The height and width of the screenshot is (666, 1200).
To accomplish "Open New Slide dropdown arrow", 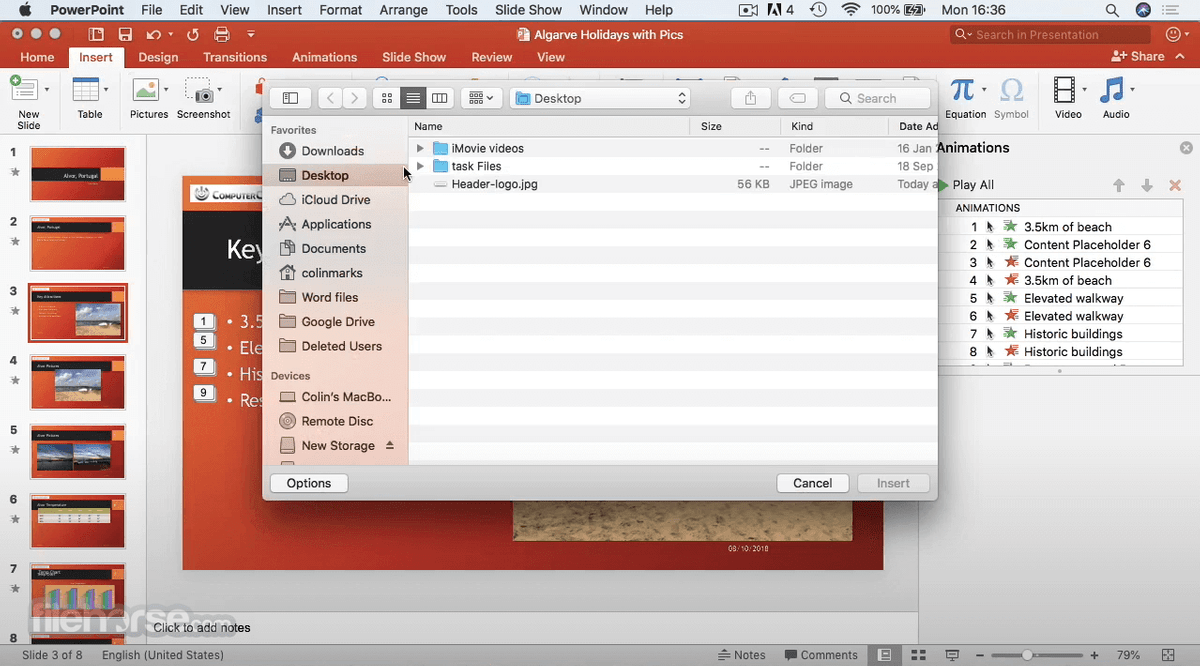I will pyautogui.click(x=47, y=90).
